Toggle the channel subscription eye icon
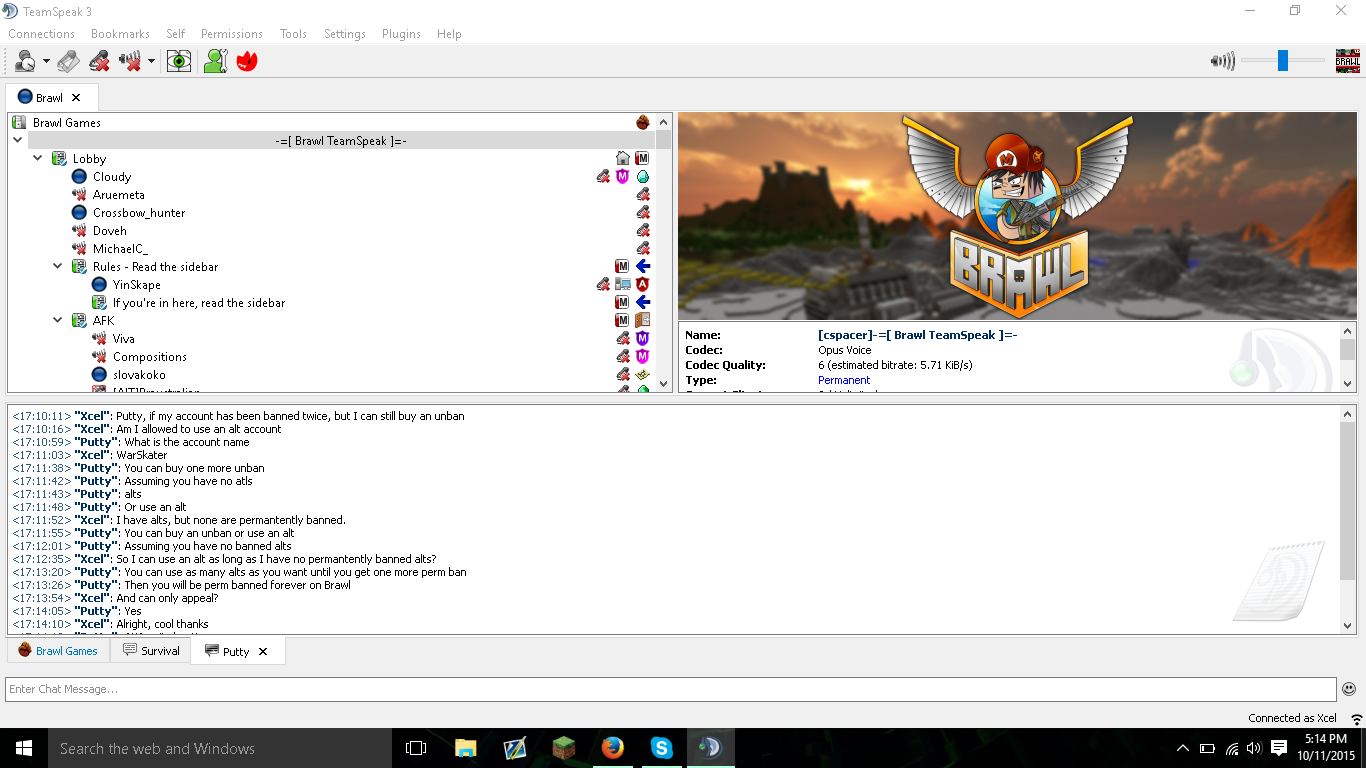 point(179,61)
